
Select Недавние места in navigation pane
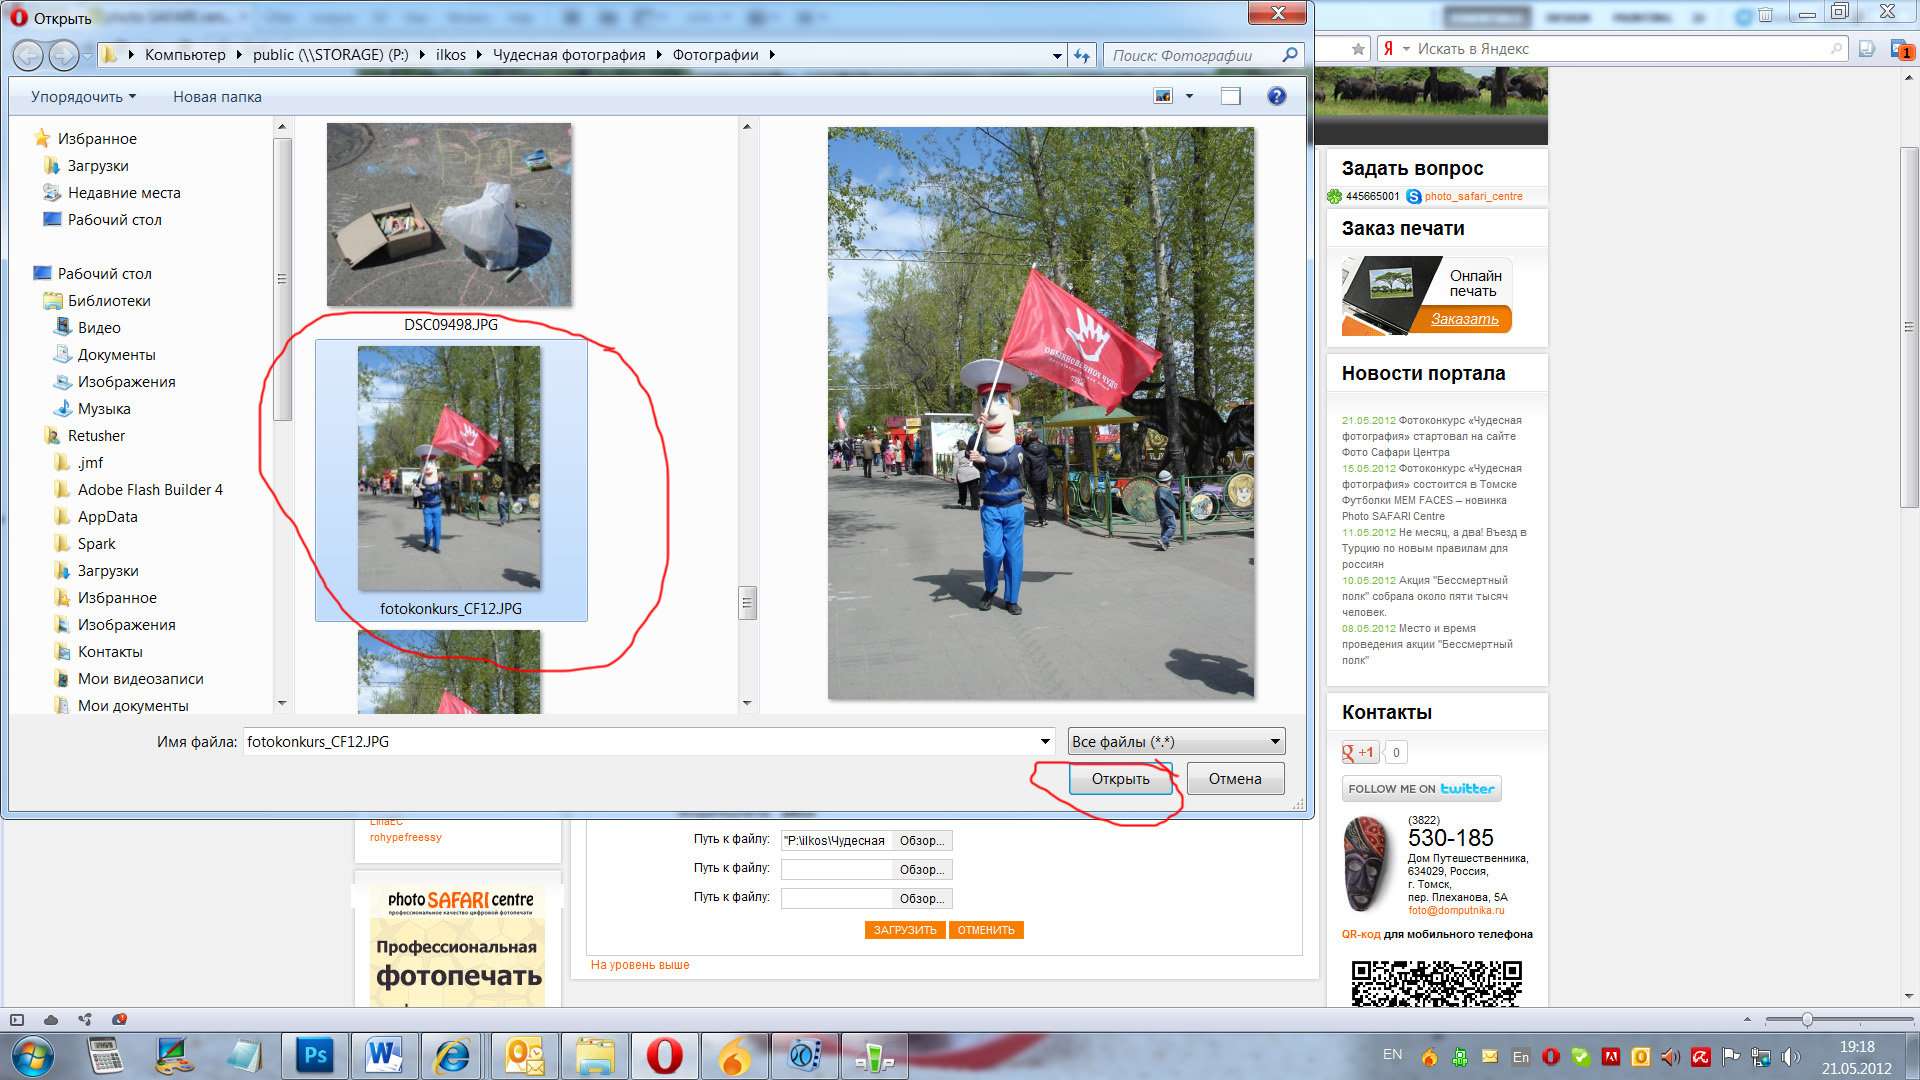(124, 193)
